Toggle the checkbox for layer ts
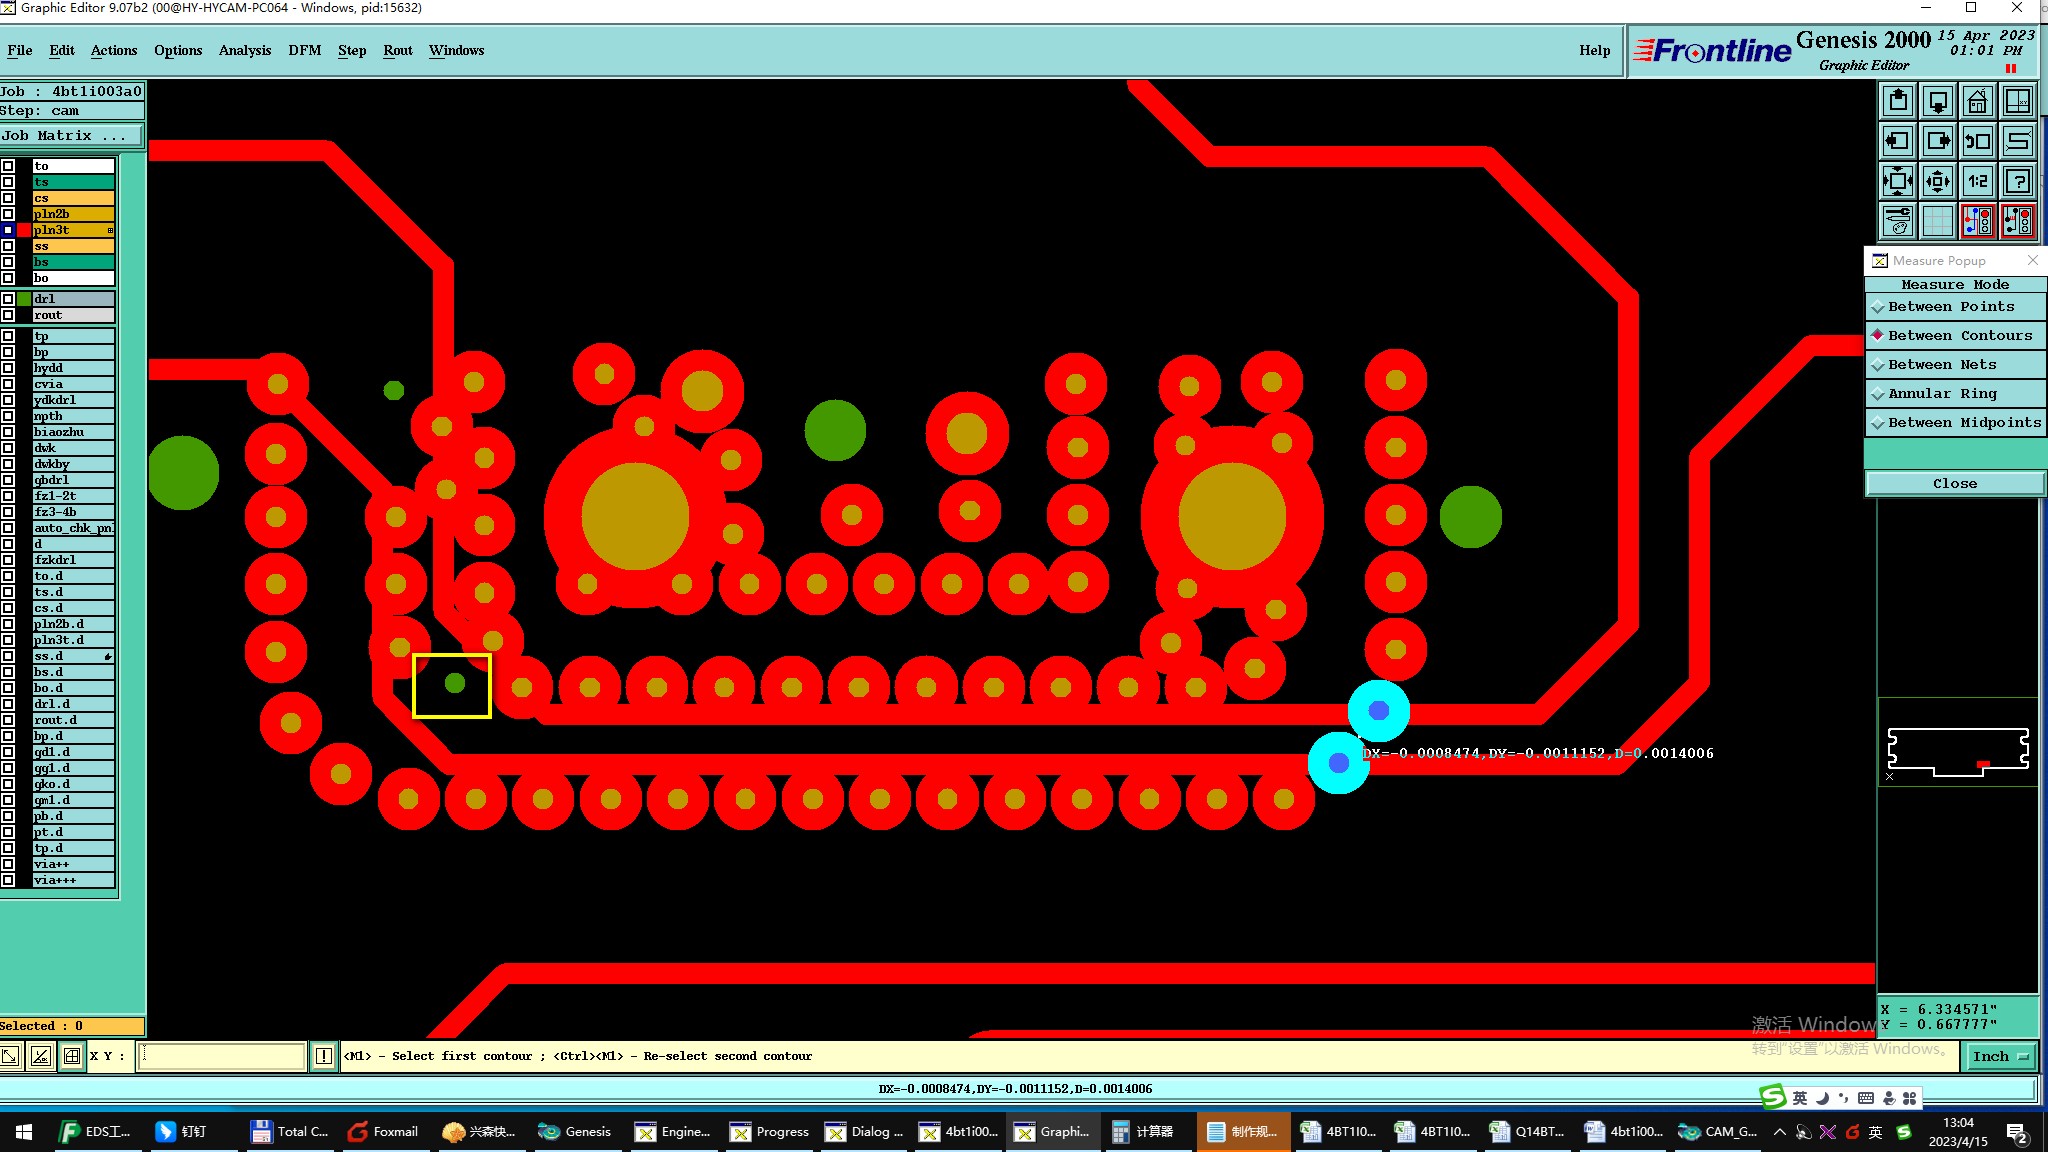Image resolution: width=2048 pixels, height=1152 pixels. click(8, 182)
